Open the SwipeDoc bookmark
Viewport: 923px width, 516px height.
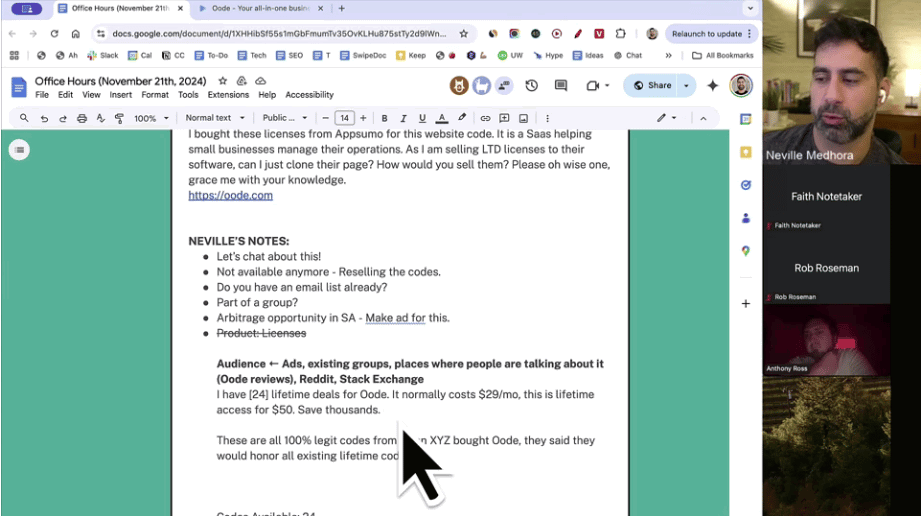[x=363, y=55]
